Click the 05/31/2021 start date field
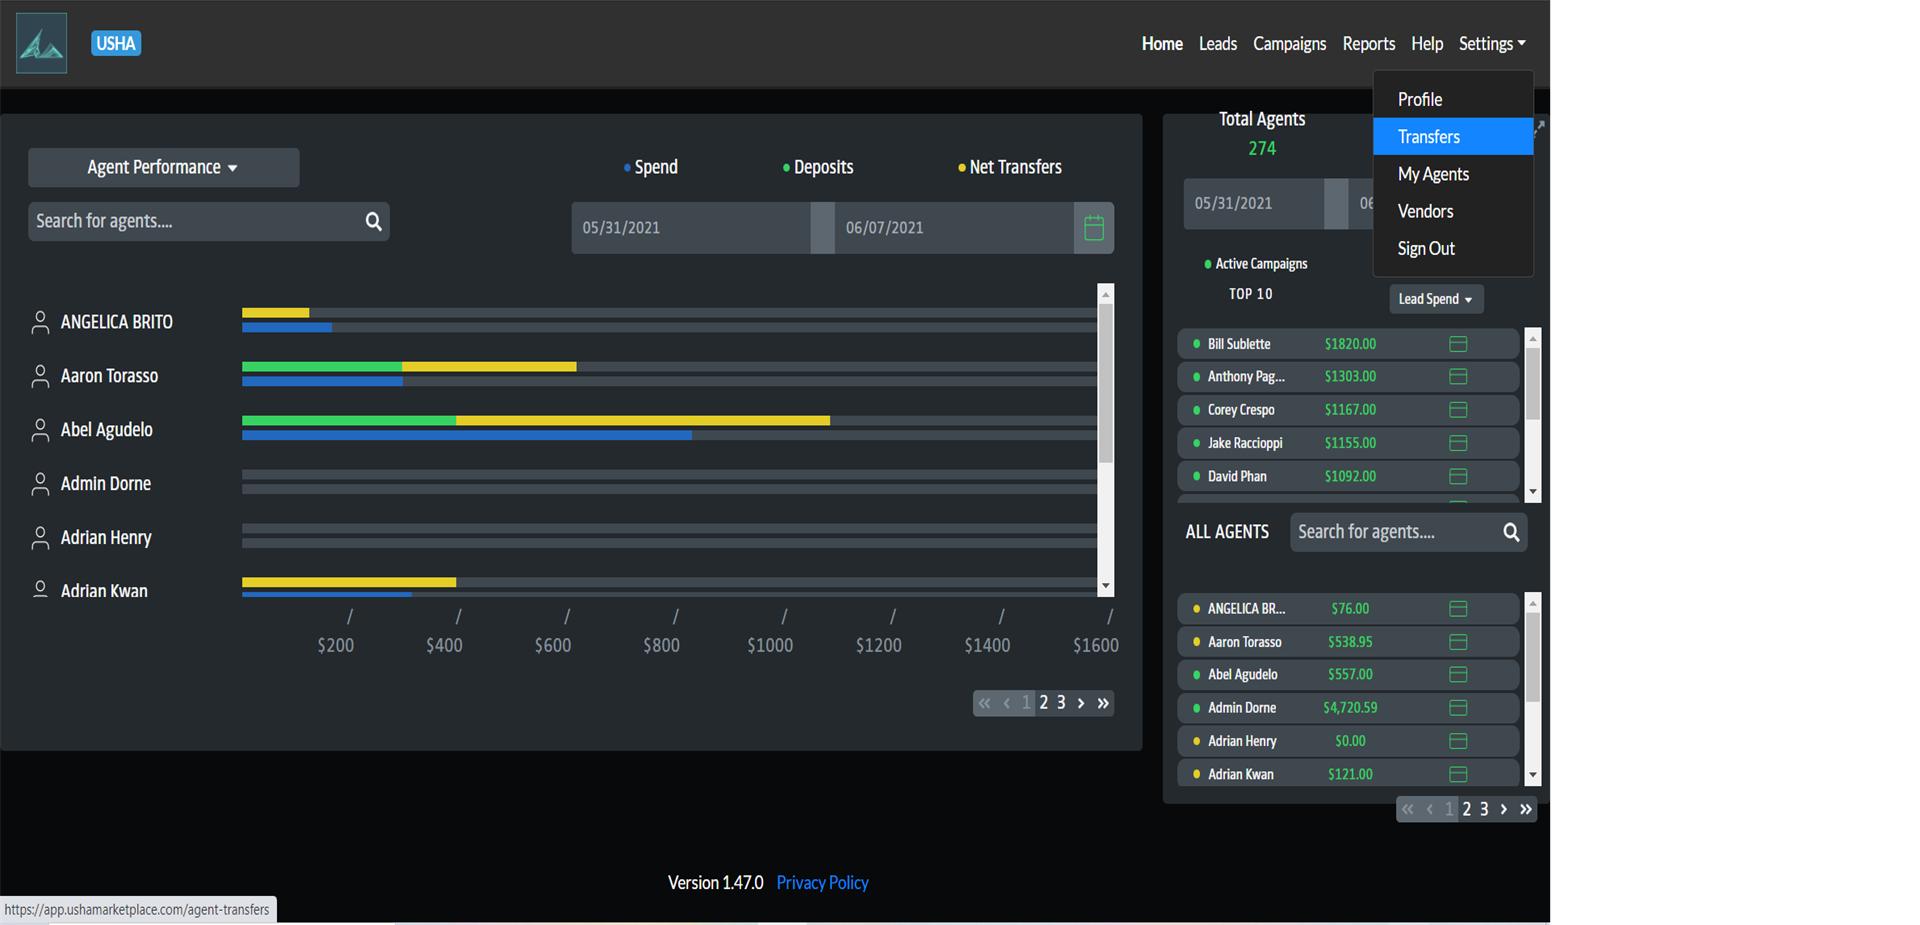Image resolution: width=1920 pixels, height=925 pixels. click(x=690, y=228)
